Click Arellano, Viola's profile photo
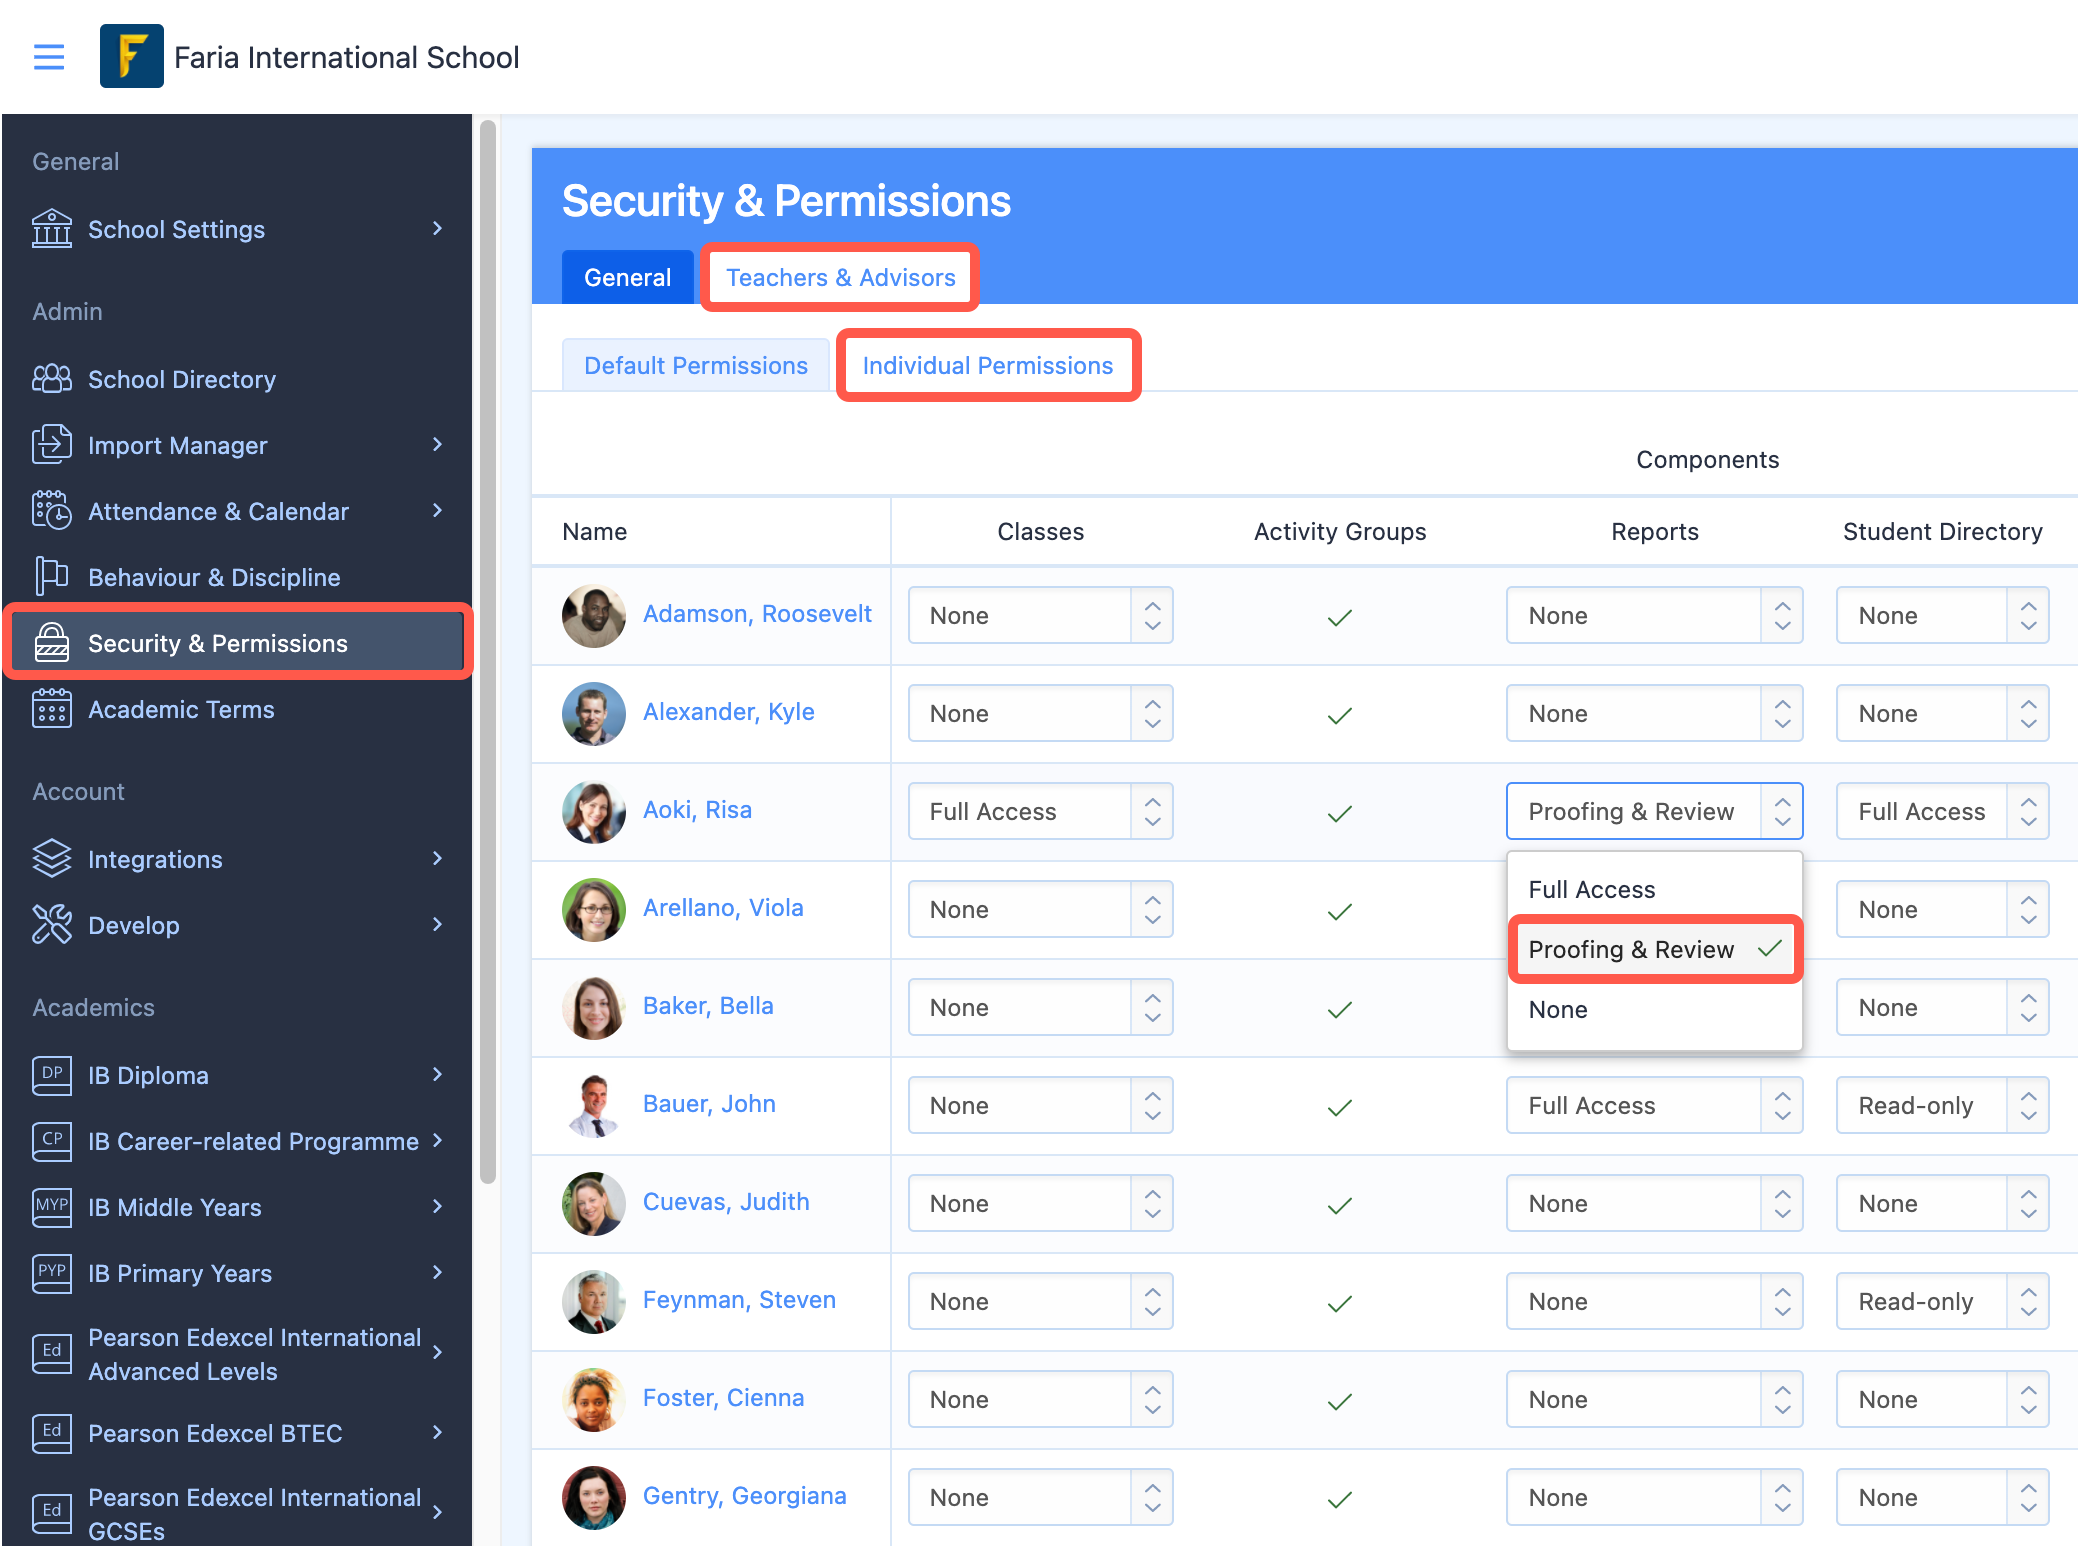Image resolution: width=2078 pixels, height=1546 pixels. [x=593, y=909]
